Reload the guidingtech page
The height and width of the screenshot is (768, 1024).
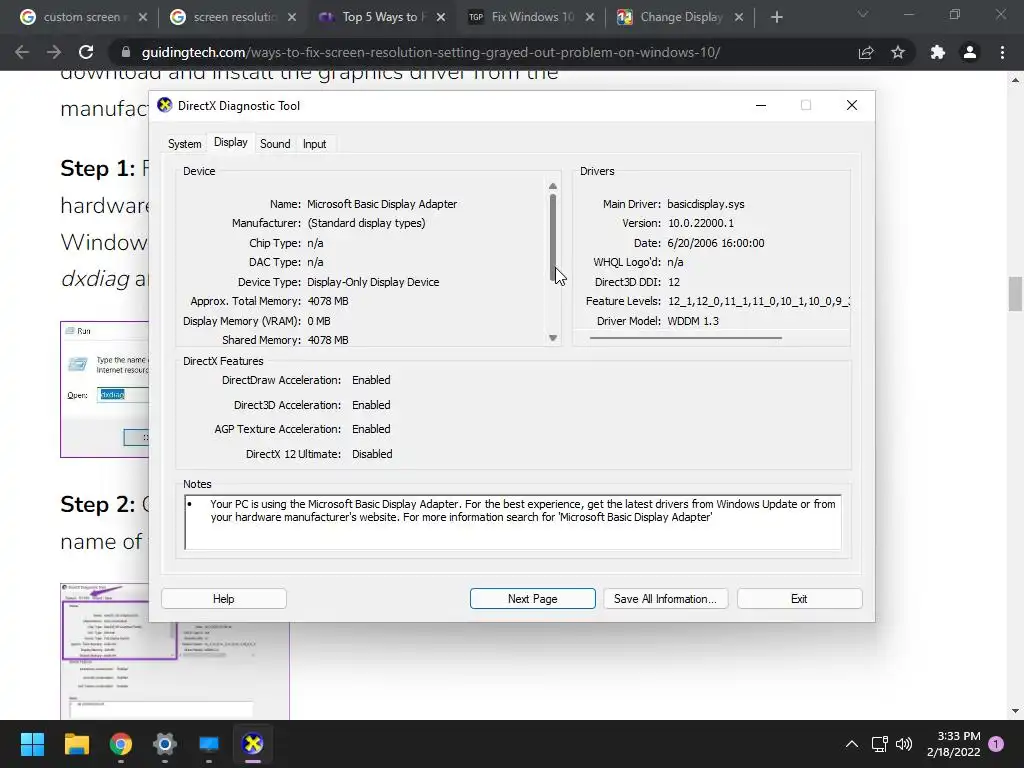(x=86, y=52)
